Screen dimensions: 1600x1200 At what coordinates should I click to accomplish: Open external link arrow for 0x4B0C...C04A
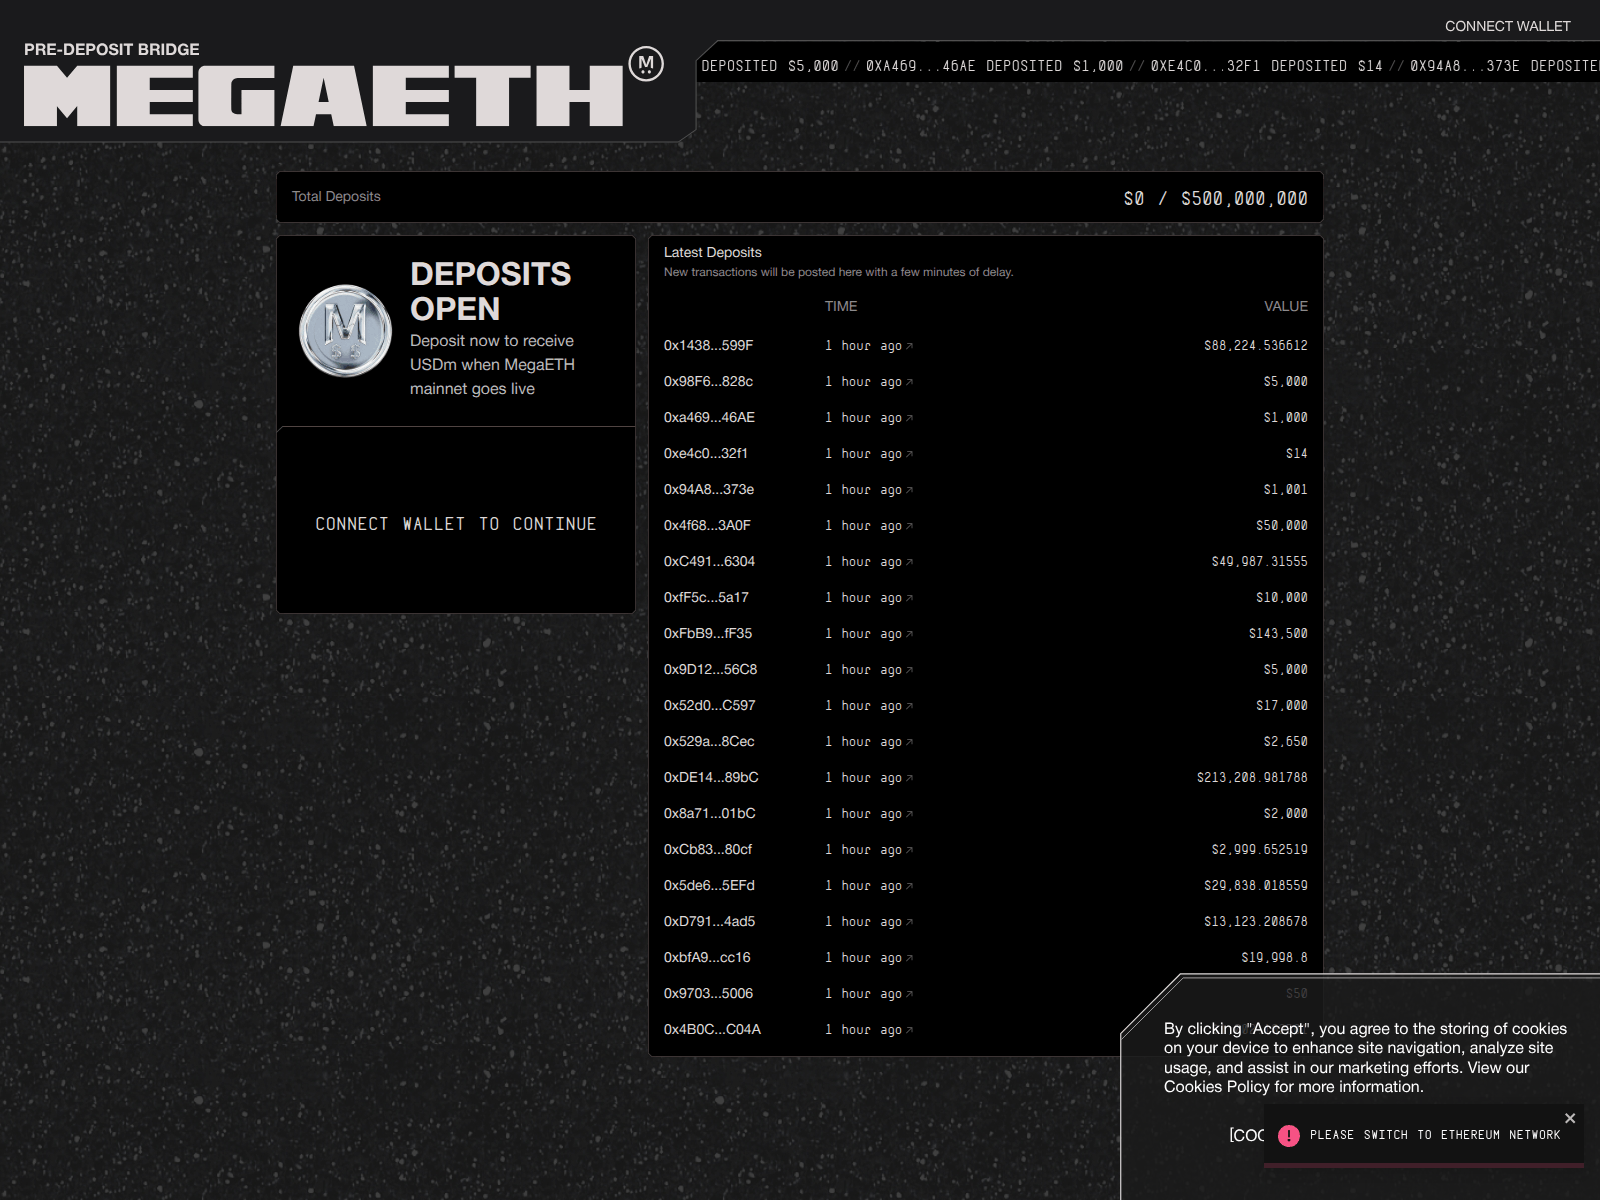tap(909, 1030)
